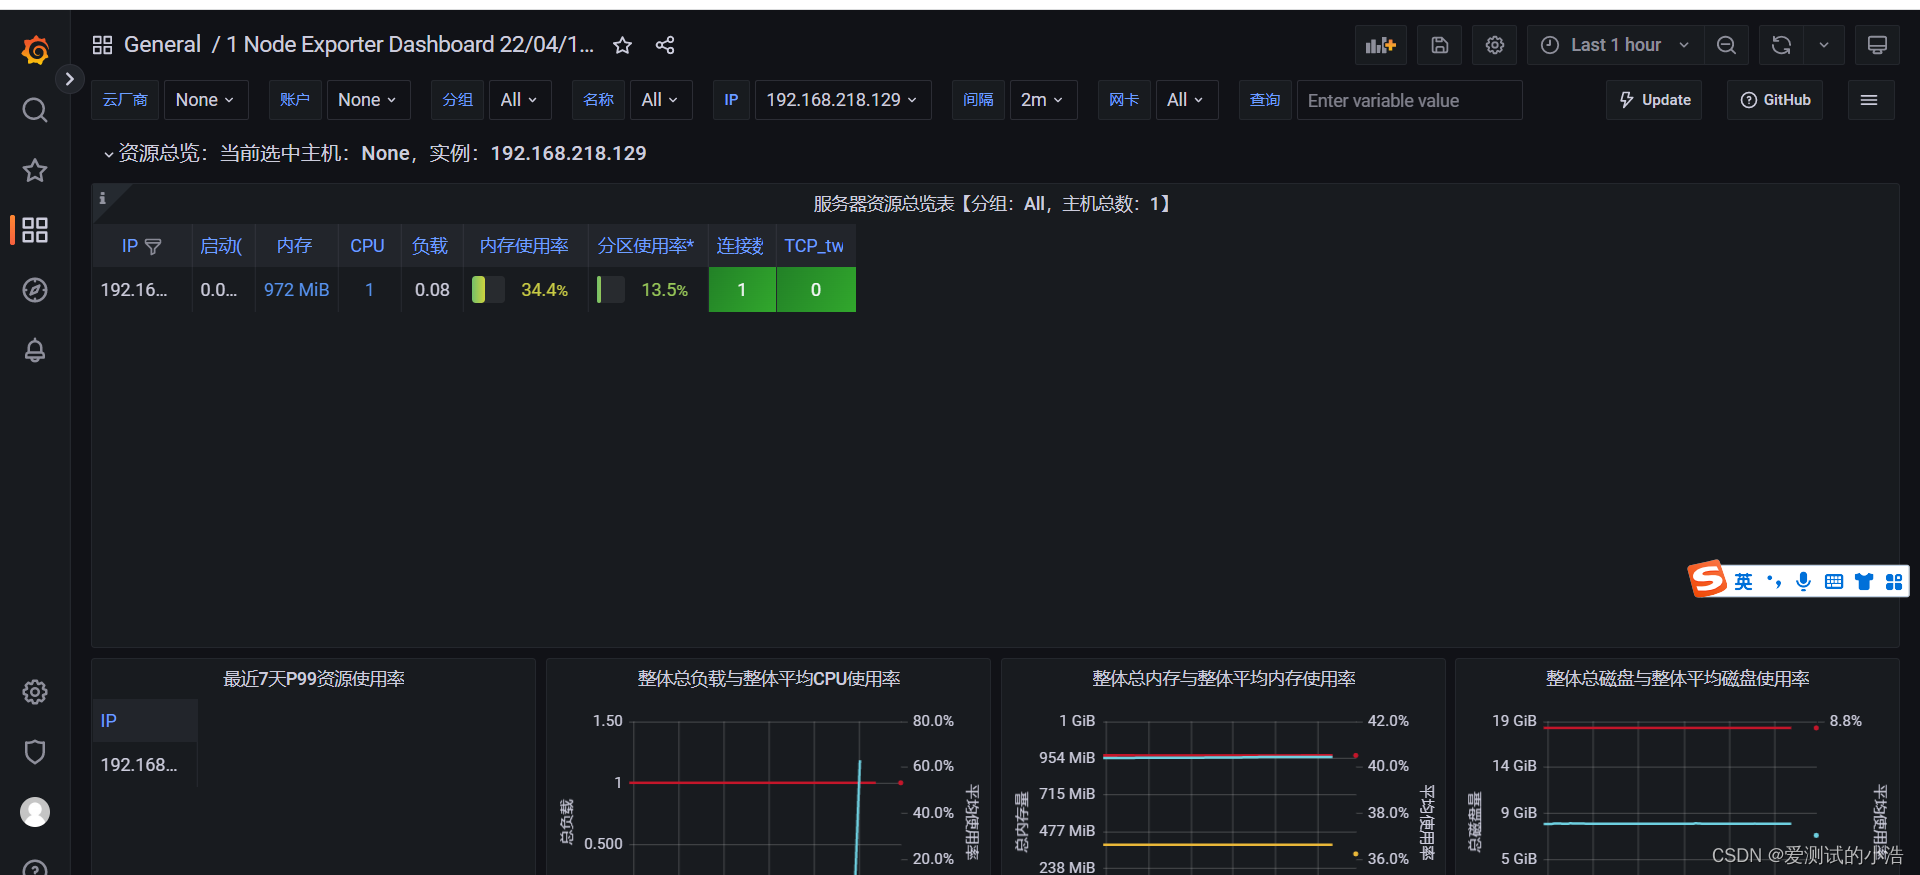Open Configuration gear in sidebar

click(35, 692)
